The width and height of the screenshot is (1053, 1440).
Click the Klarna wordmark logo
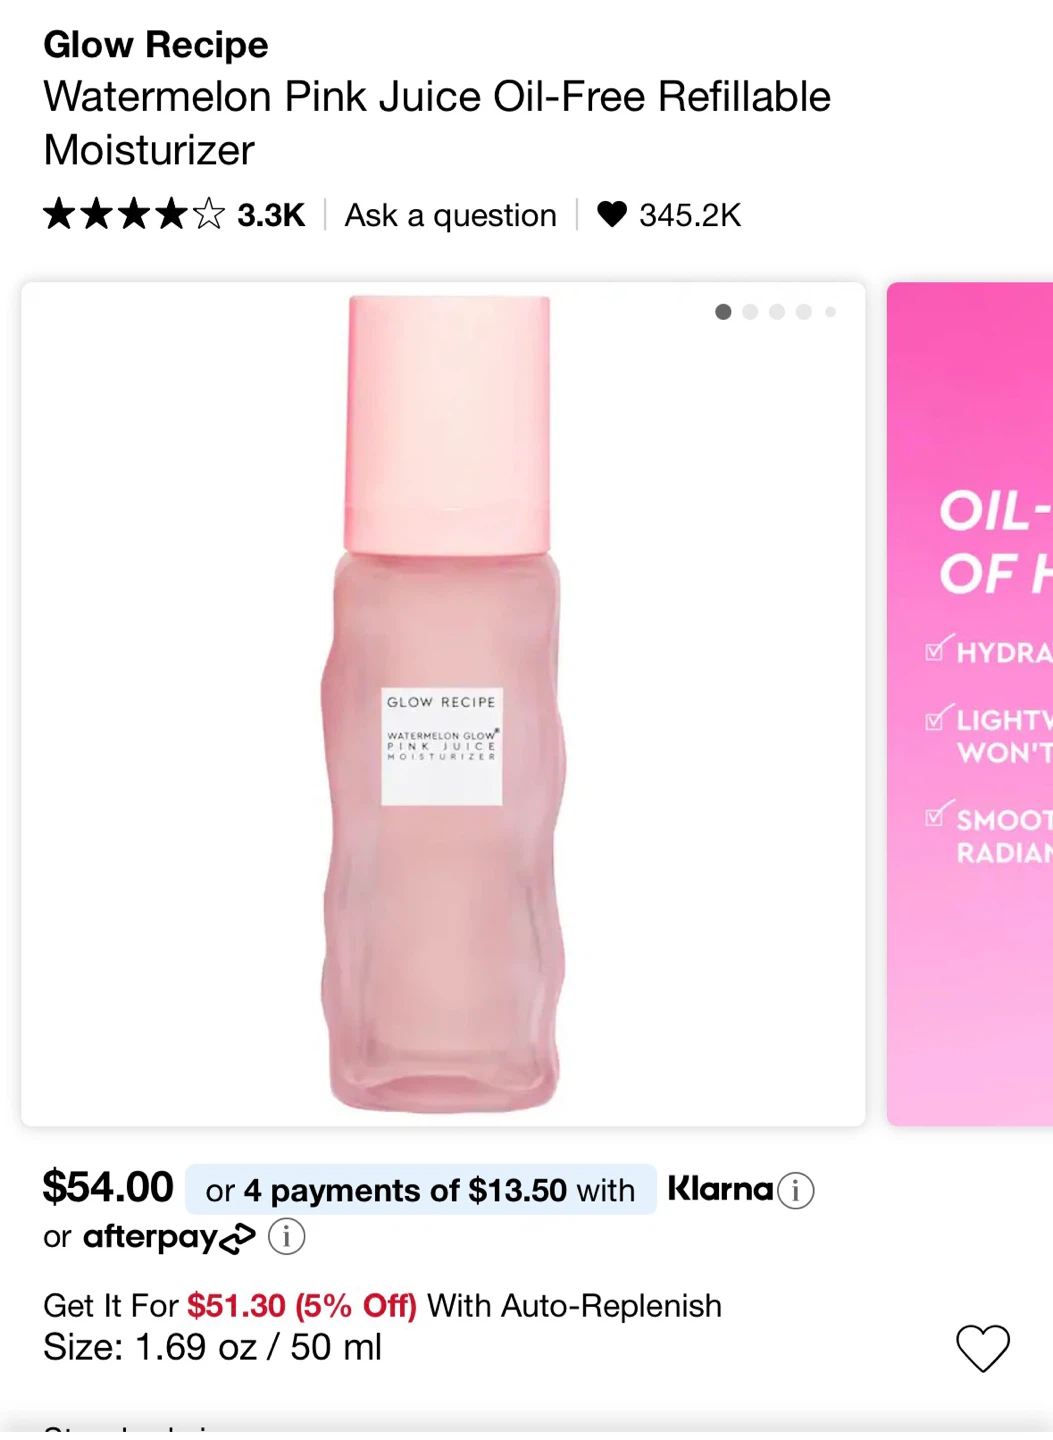pyautogui.click(x=718, y=1190)
